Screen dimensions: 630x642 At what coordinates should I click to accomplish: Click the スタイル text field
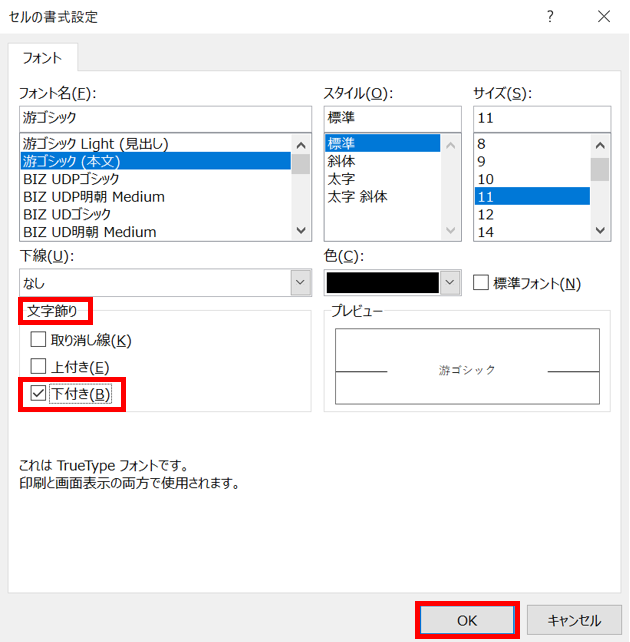(x=393, y=118)
